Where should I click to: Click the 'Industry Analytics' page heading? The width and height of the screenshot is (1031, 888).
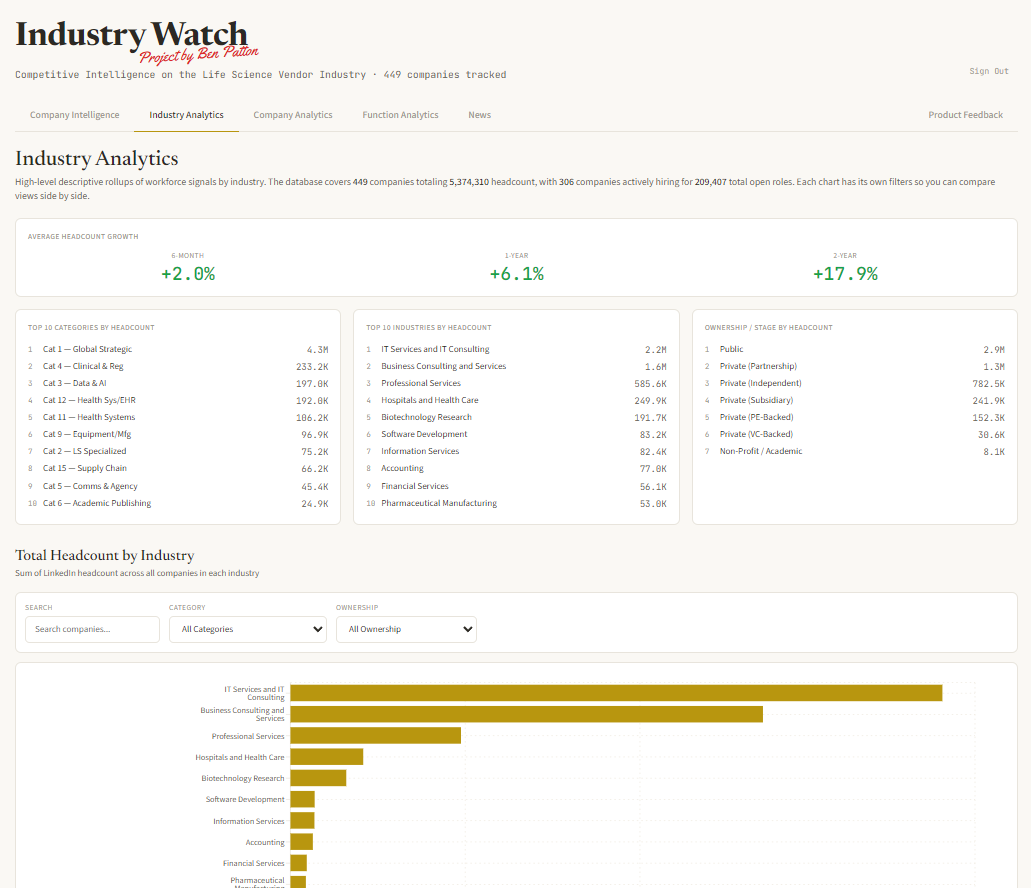pos(97,158)
